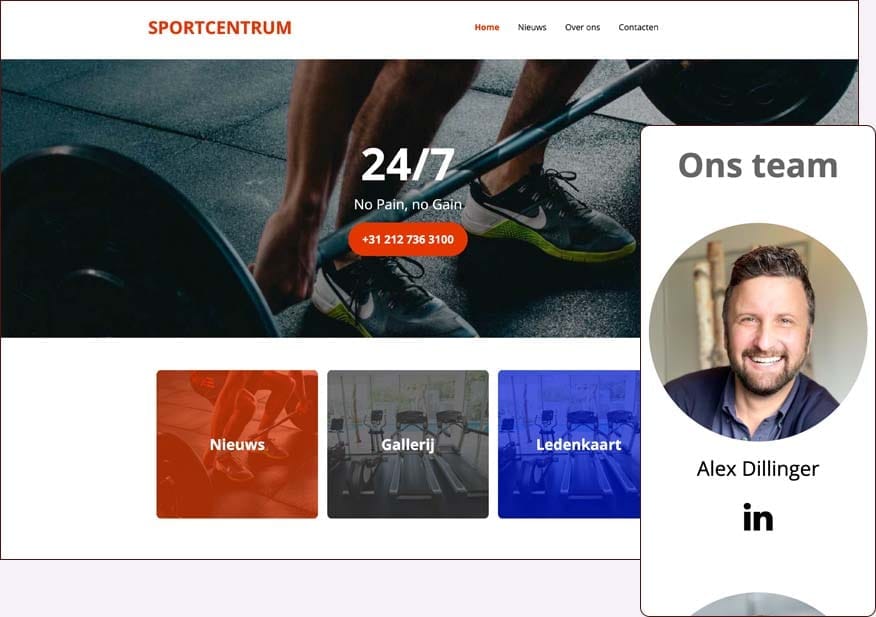Click the No Pain, no Gain tagline

[408, 205]
